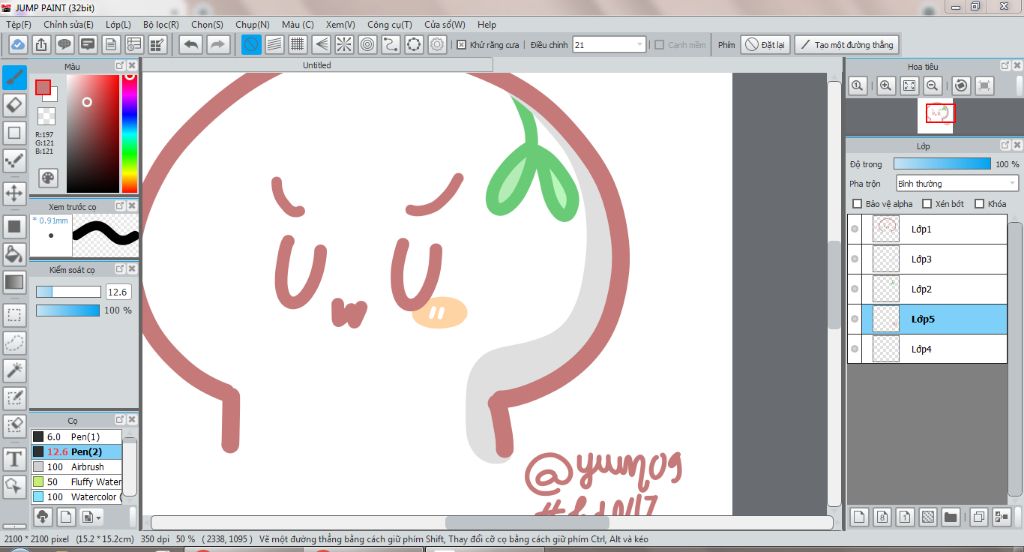Open the color palette icon in Màu panel
Image resolution: width=1024 pixels, height=552 pixels.
tap(48, 178)
